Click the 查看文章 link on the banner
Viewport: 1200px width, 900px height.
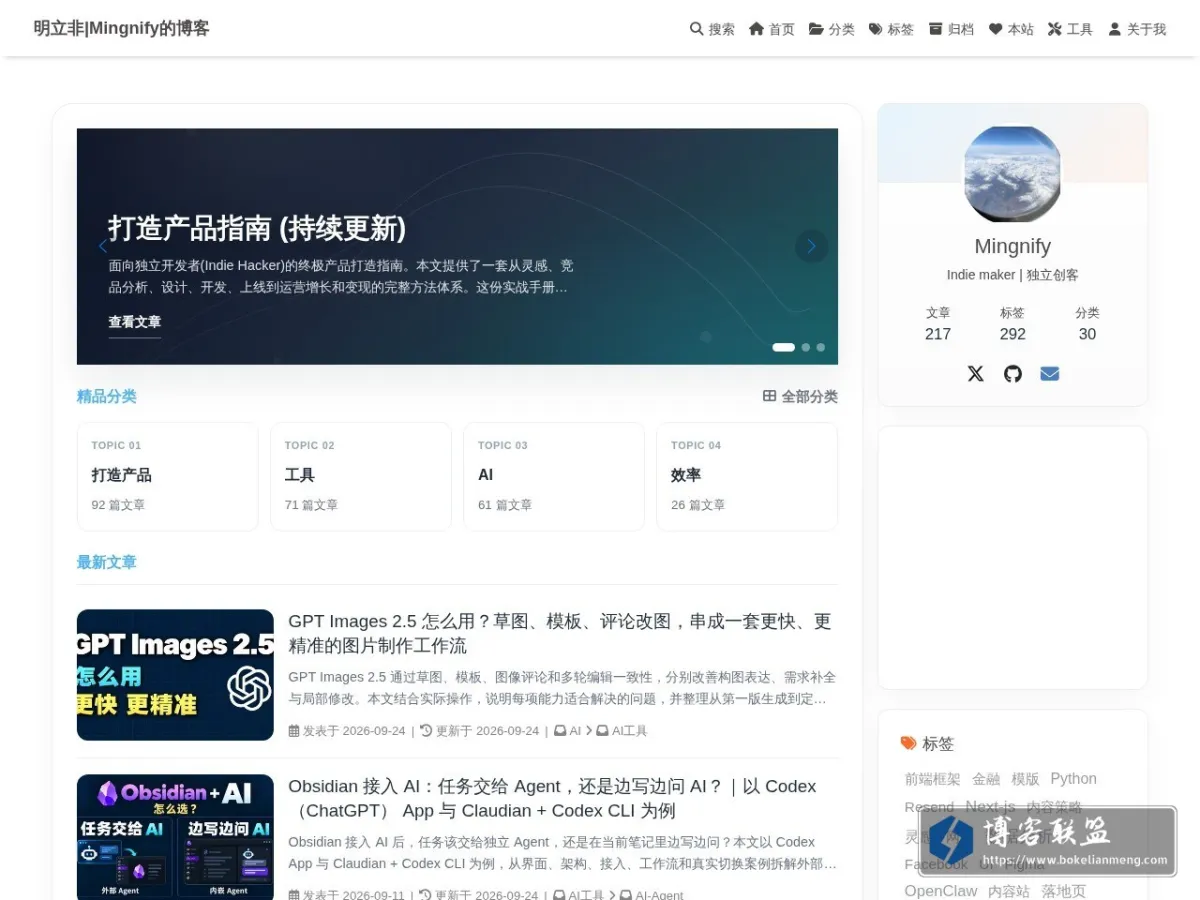[134, 322]
